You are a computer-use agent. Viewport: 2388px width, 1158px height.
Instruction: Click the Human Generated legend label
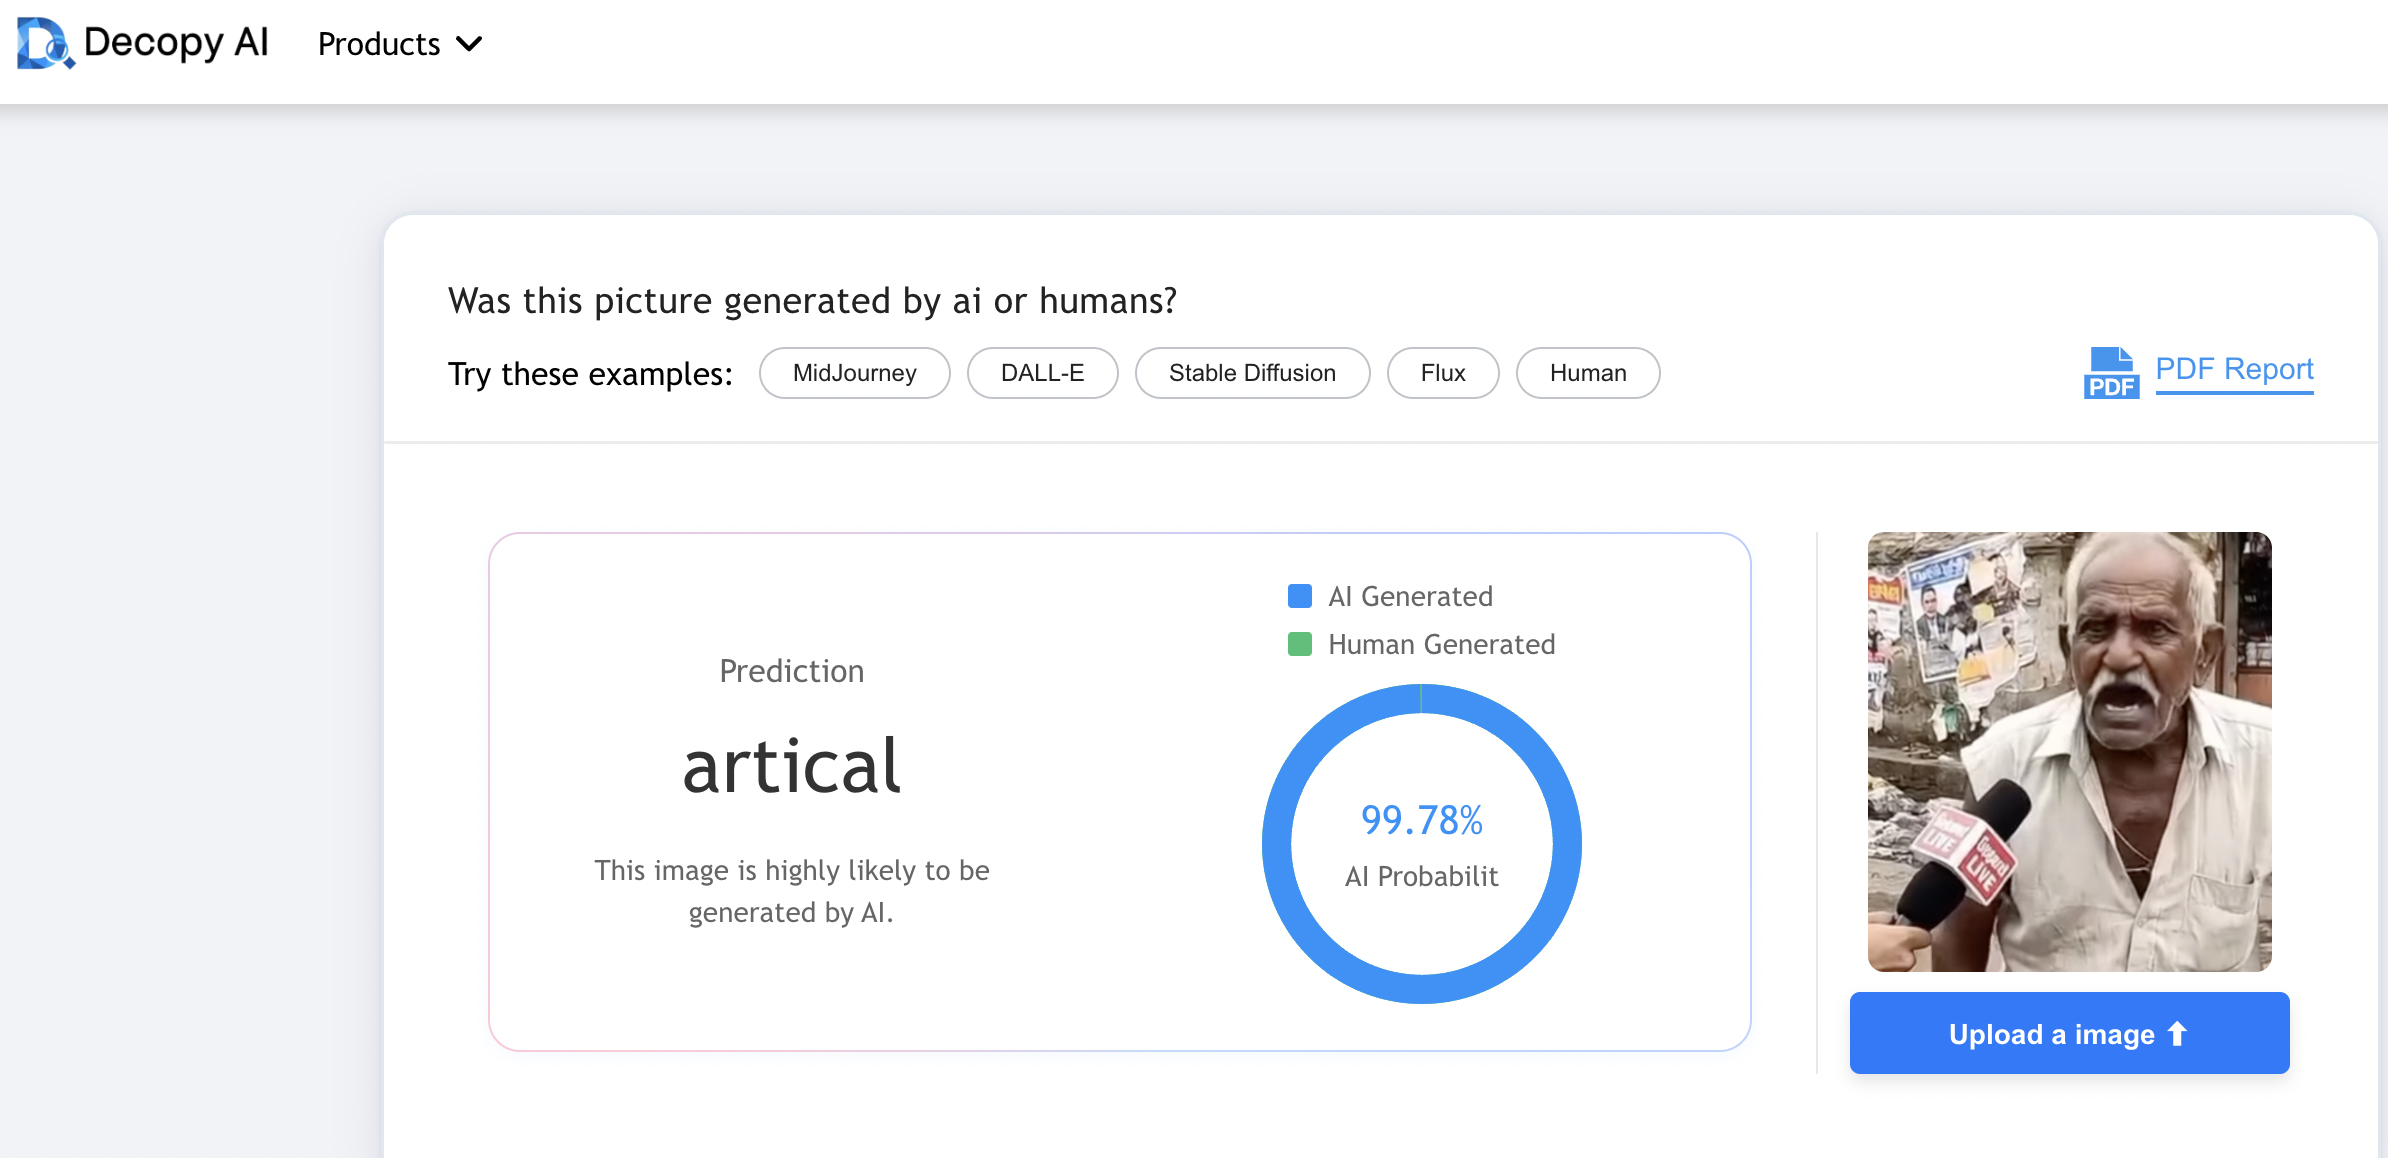(1441, 644)
